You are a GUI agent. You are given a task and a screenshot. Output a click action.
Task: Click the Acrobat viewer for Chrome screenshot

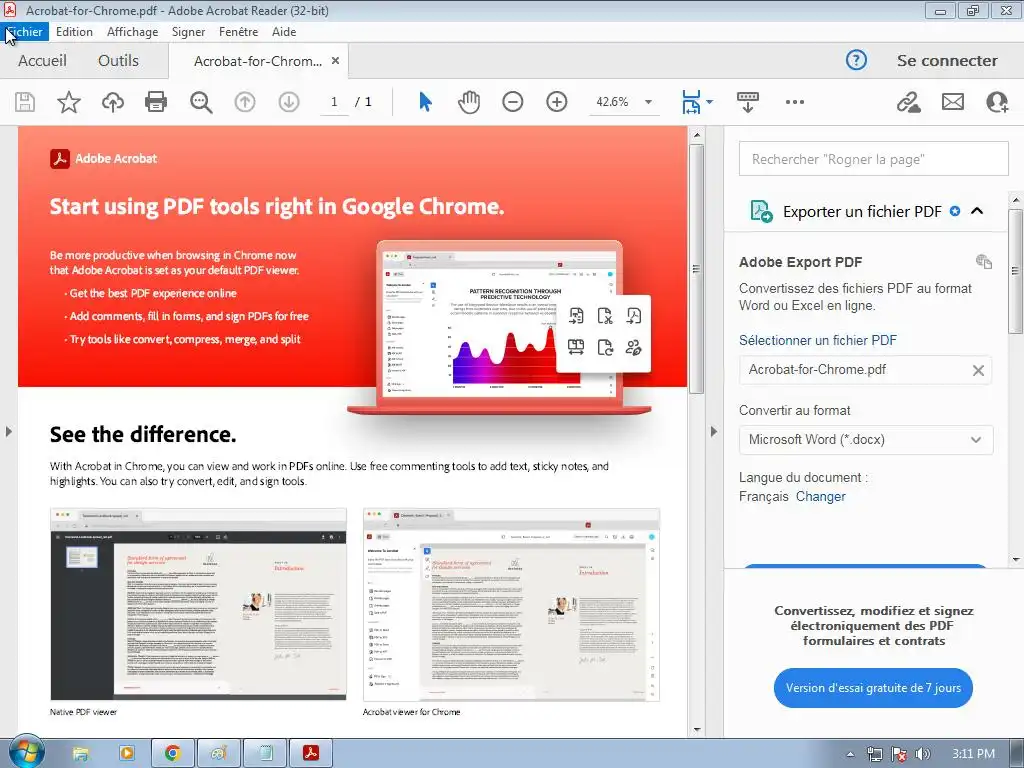511,604
